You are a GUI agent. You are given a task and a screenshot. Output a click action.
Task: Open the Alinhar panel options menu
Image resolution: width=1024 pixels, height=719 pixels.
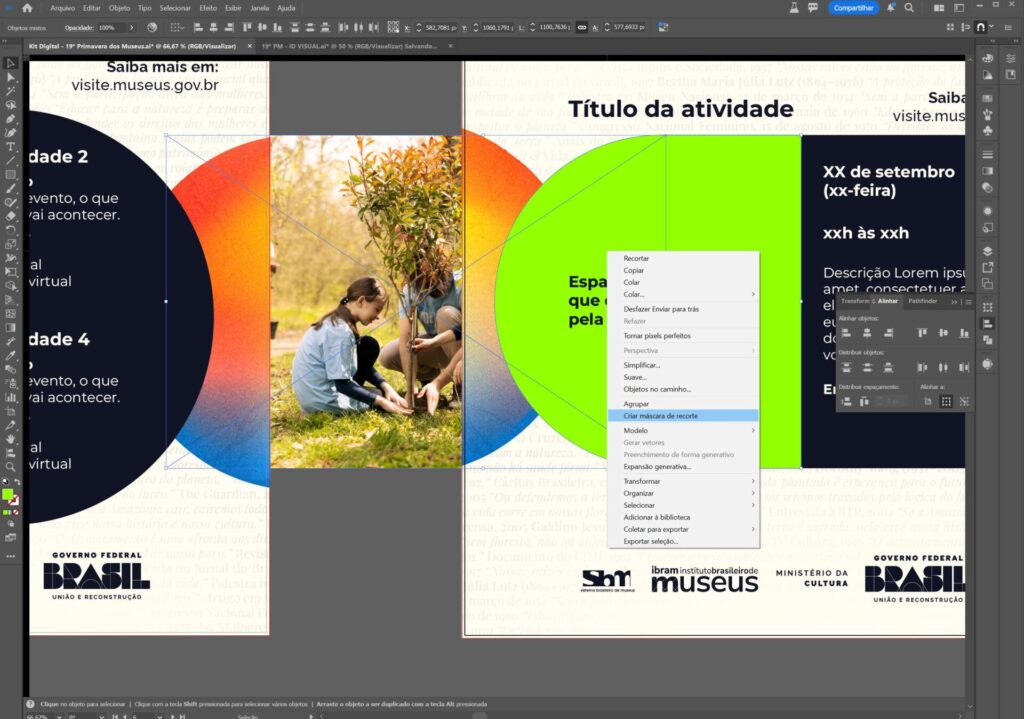pos(968,301)
